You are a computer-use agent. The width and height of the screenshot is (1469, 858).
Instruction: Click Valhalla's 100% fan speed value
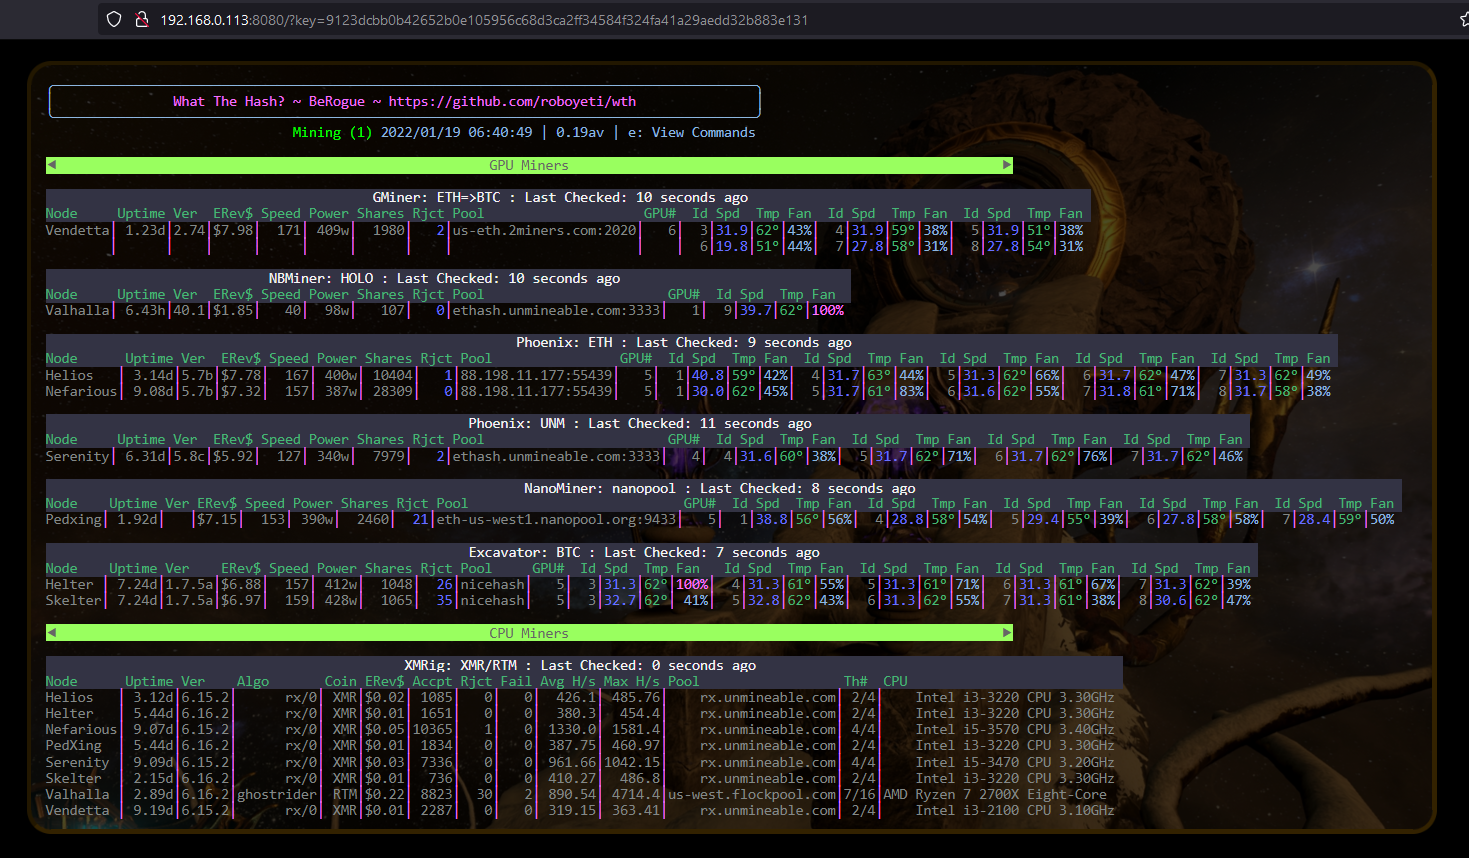coord(827,310)
